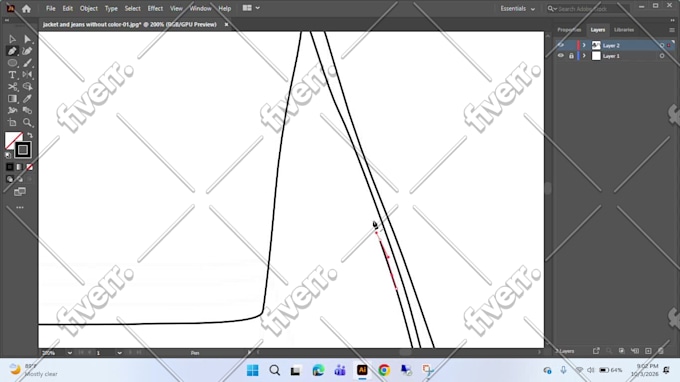Select the Curvature tool
This screenshot has height=382, width=680.
tap(27, 51)
